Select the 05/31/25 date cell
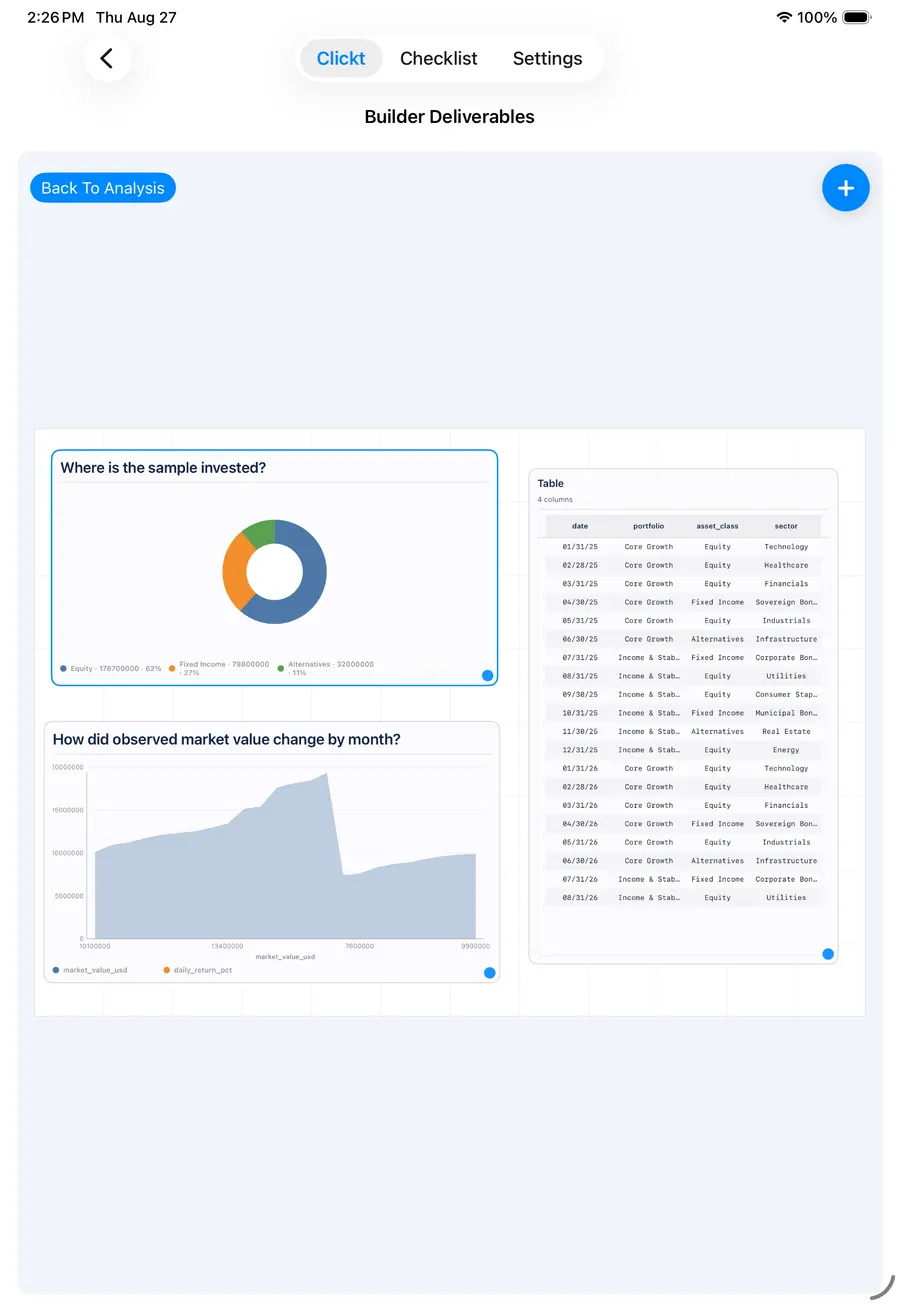 [580, 621]
